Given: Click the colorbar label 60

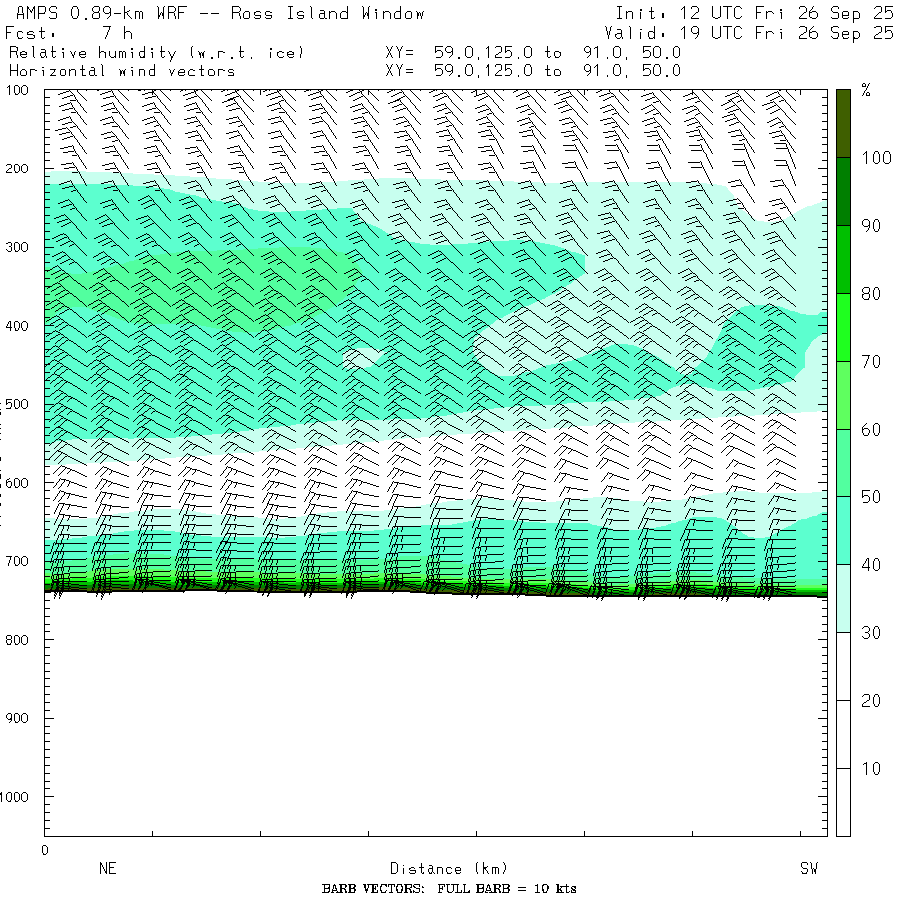Looking at the screenshot, I should point(871,429).
